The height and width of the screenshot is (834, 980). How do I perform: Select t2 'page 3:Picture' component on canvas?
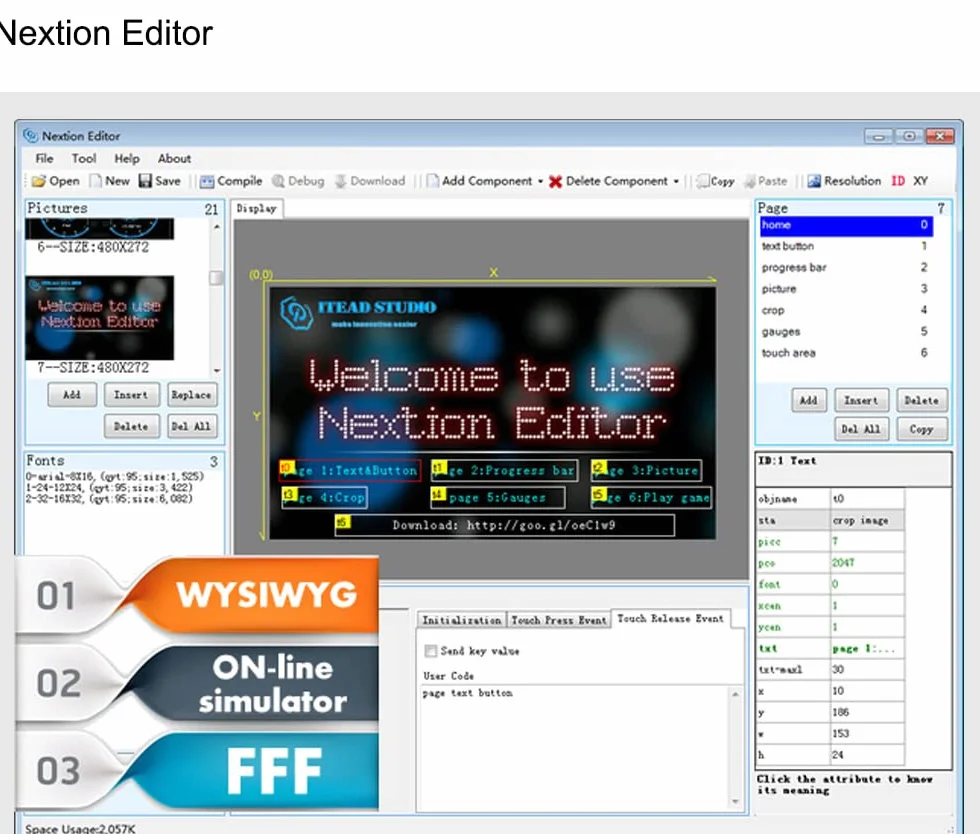tap(646, 471)
